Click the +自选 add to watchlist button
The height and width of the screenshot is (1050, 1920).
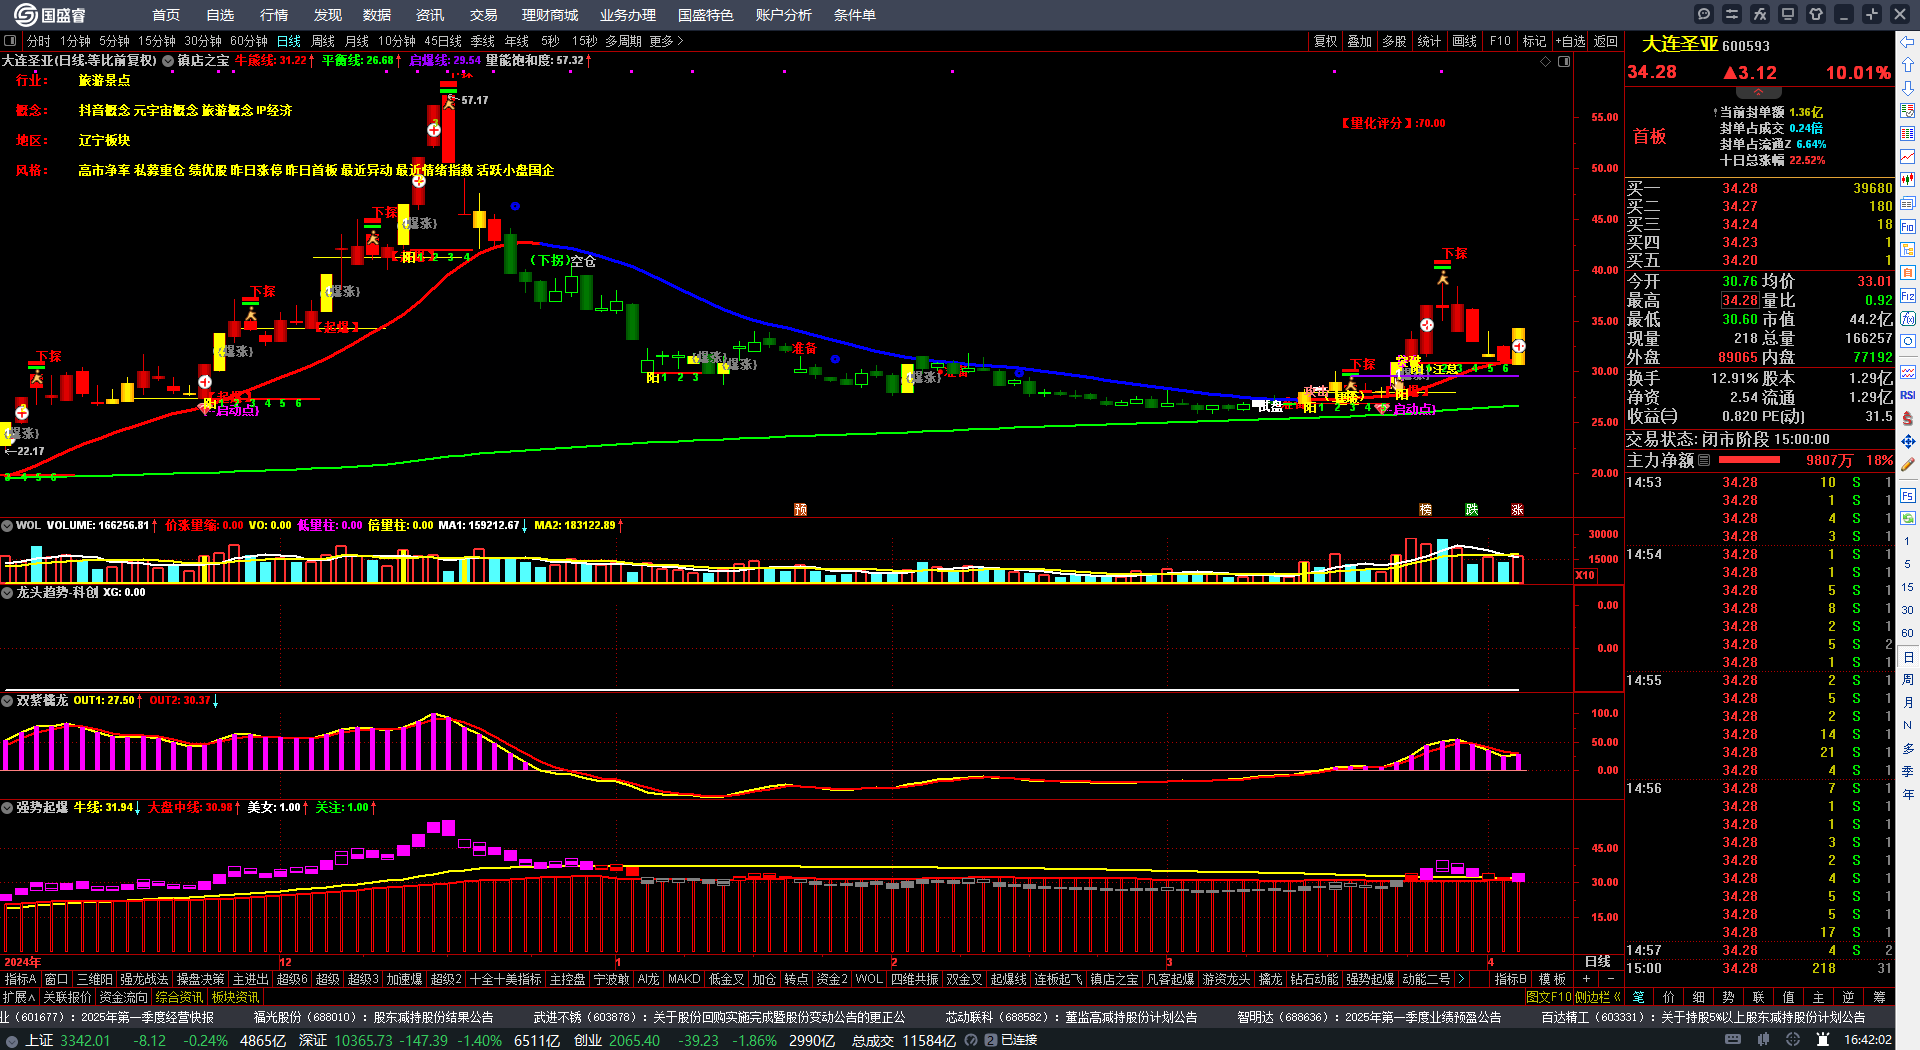click(1570, 41)
